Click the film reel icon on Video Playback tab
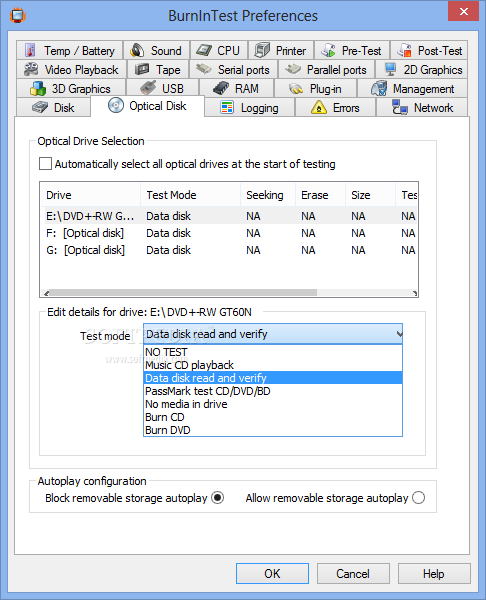The height and width of the screenshot is (600, 486). click(x=31, y=69)
